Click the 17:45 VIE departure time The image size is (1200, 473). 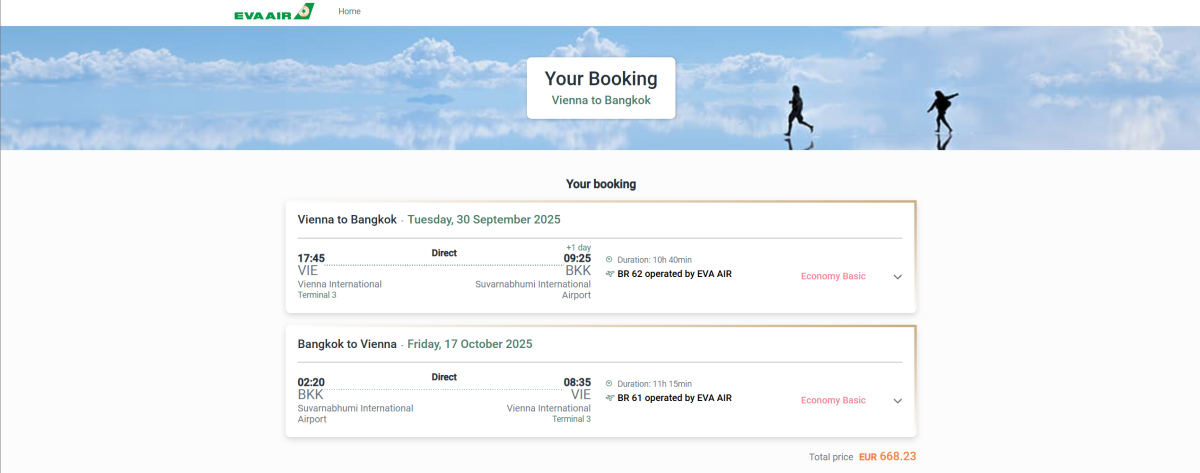point(311,258)
